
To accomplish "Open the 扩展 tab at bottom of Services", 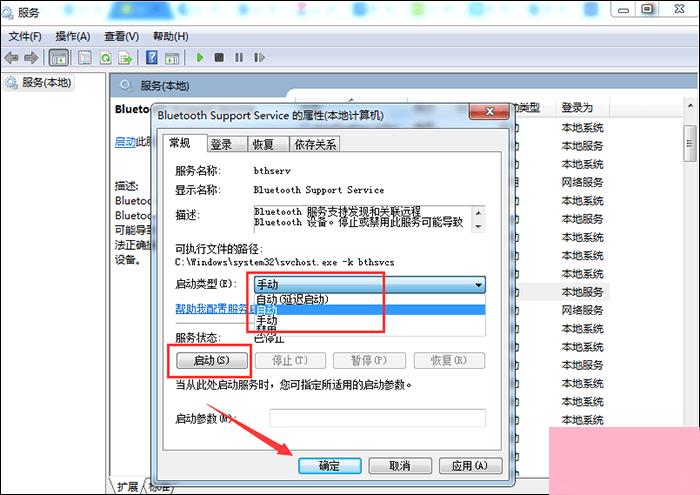I will (127, 486).
